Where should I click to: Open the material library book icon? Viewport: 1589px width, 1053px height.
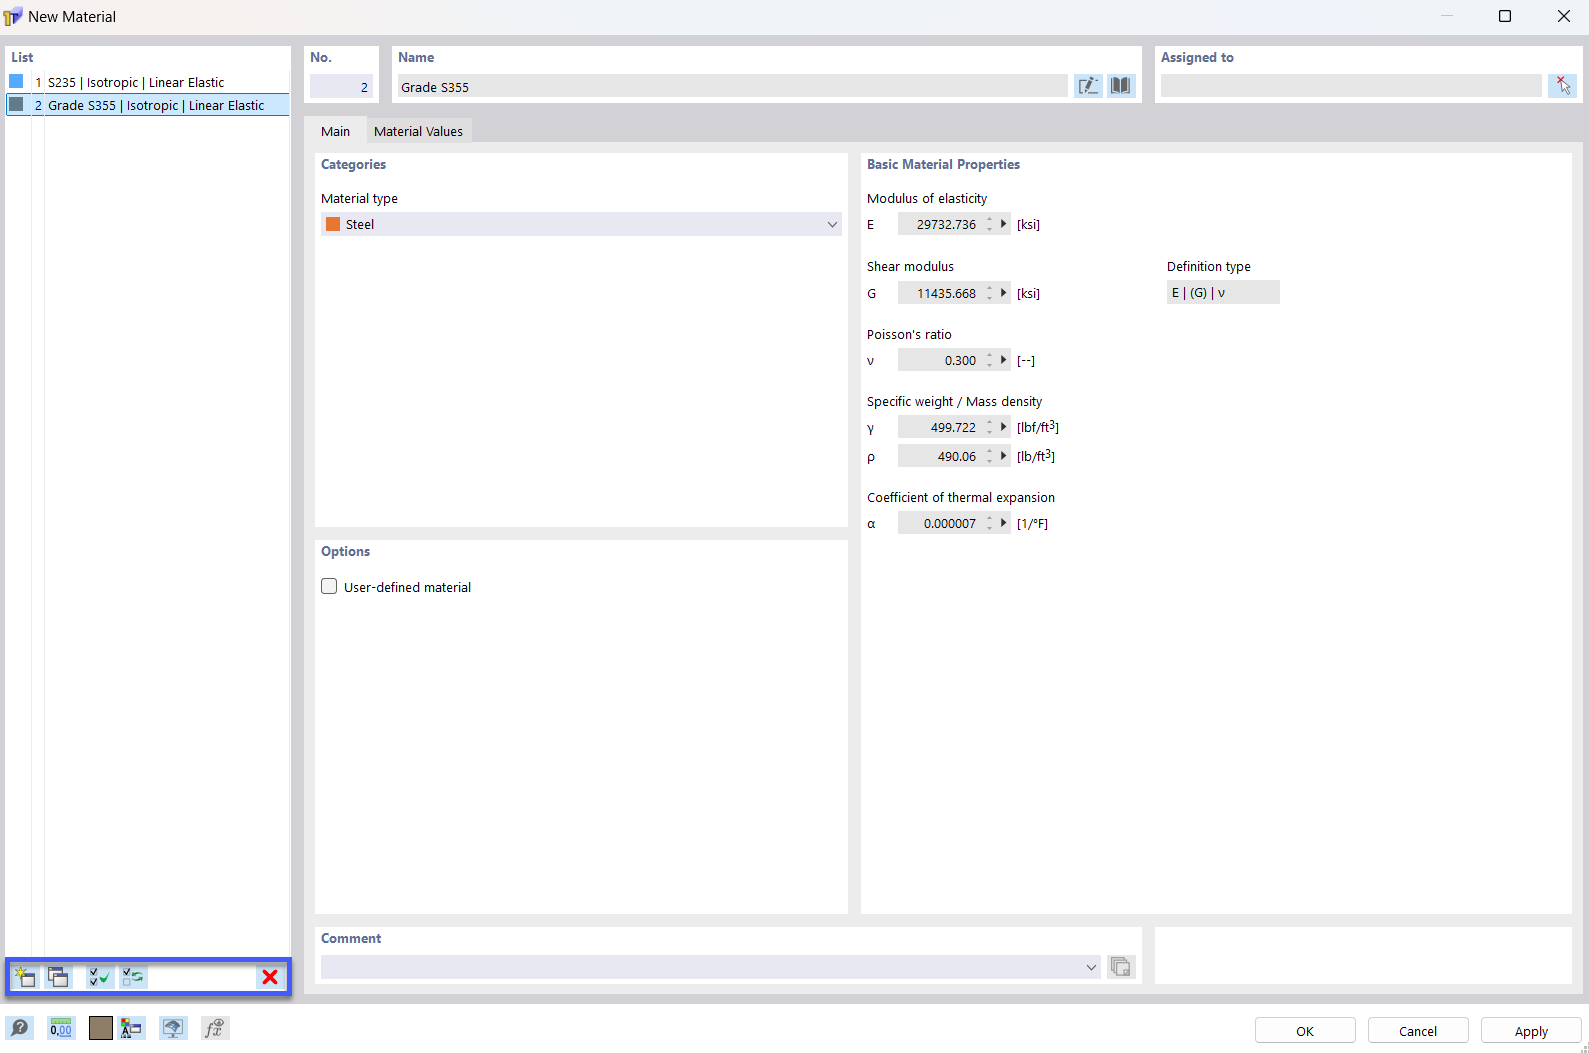(1121, 86)
